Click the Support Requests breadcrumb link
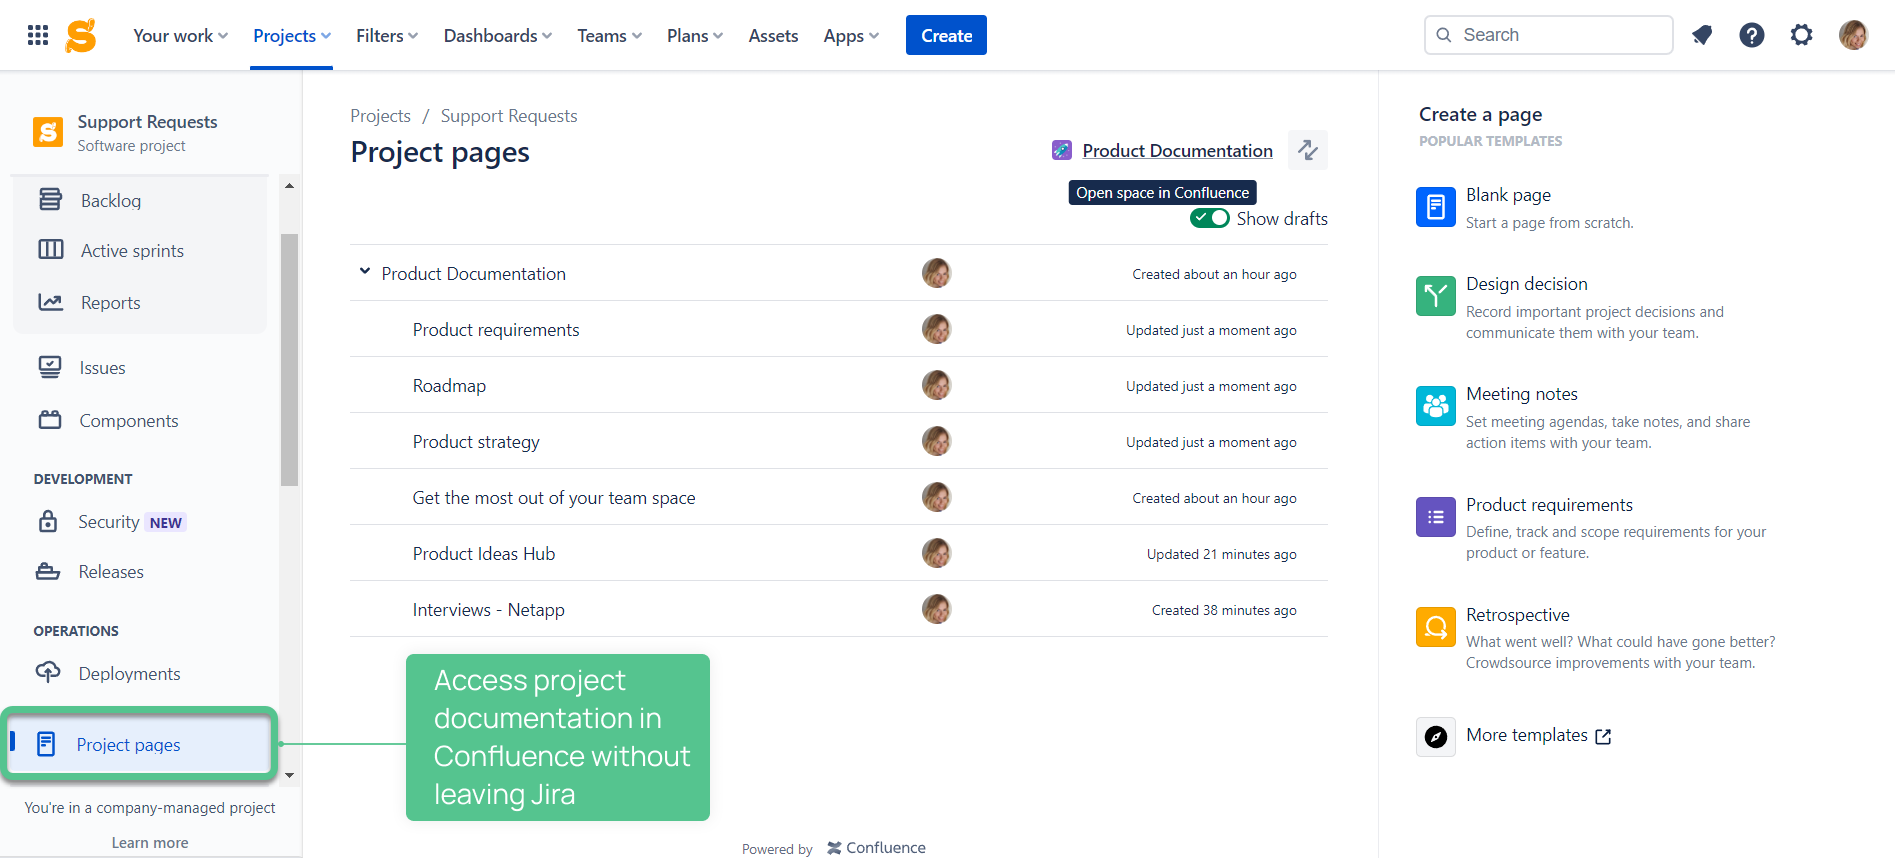Screen dimensions: 1895x858 click(509, 116)
